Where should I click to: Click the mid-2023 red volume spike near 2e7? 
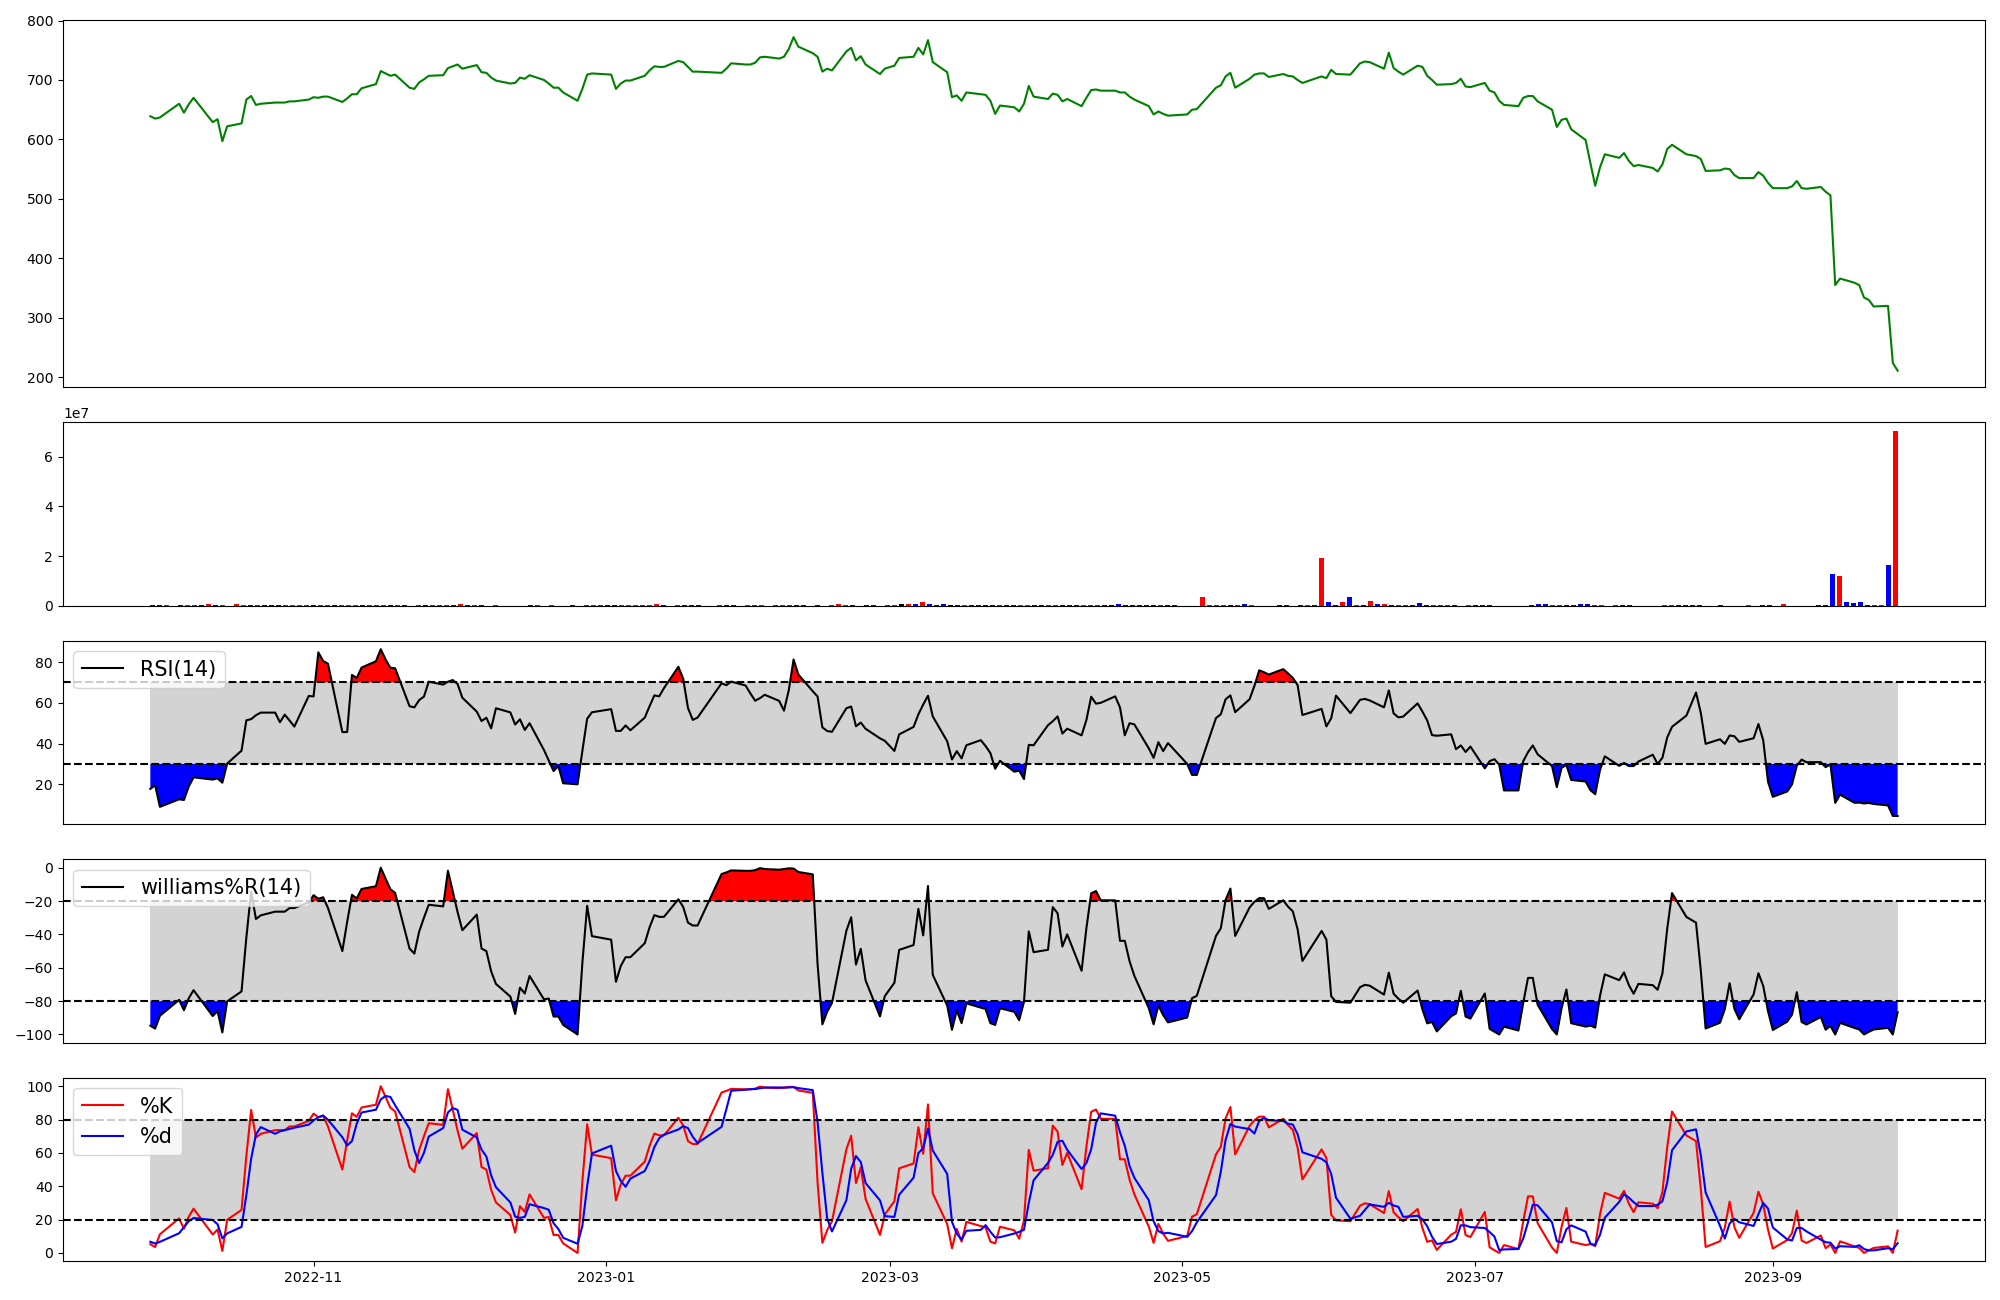point(1321,582)
